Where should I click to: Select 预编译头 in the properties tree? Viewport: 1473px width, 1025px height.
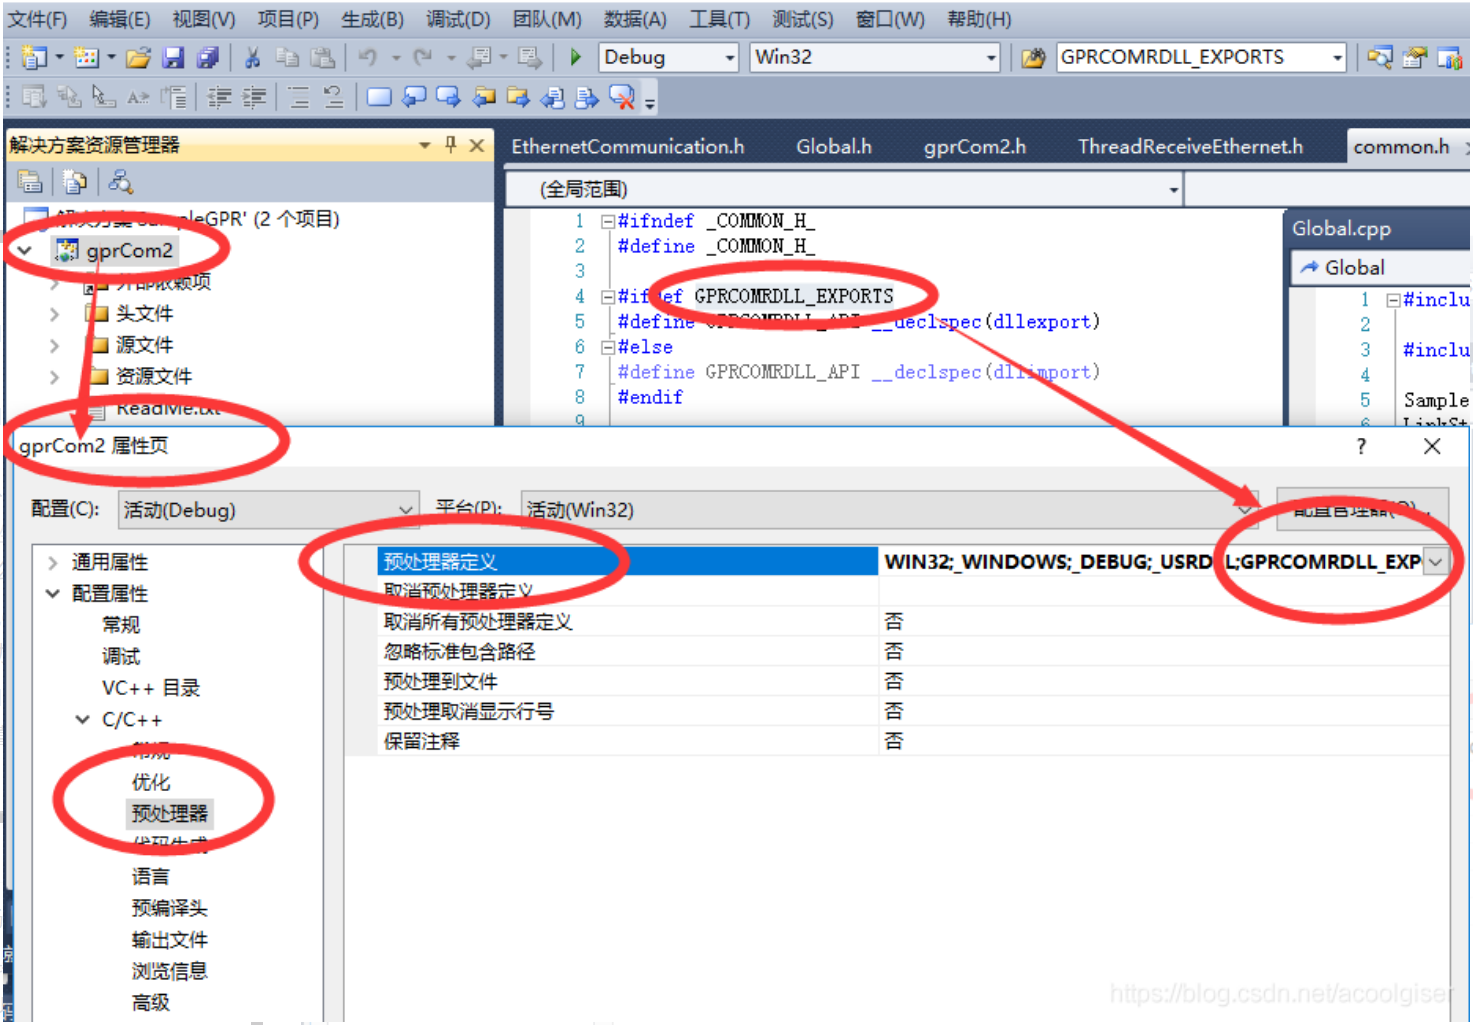[168, 907]
